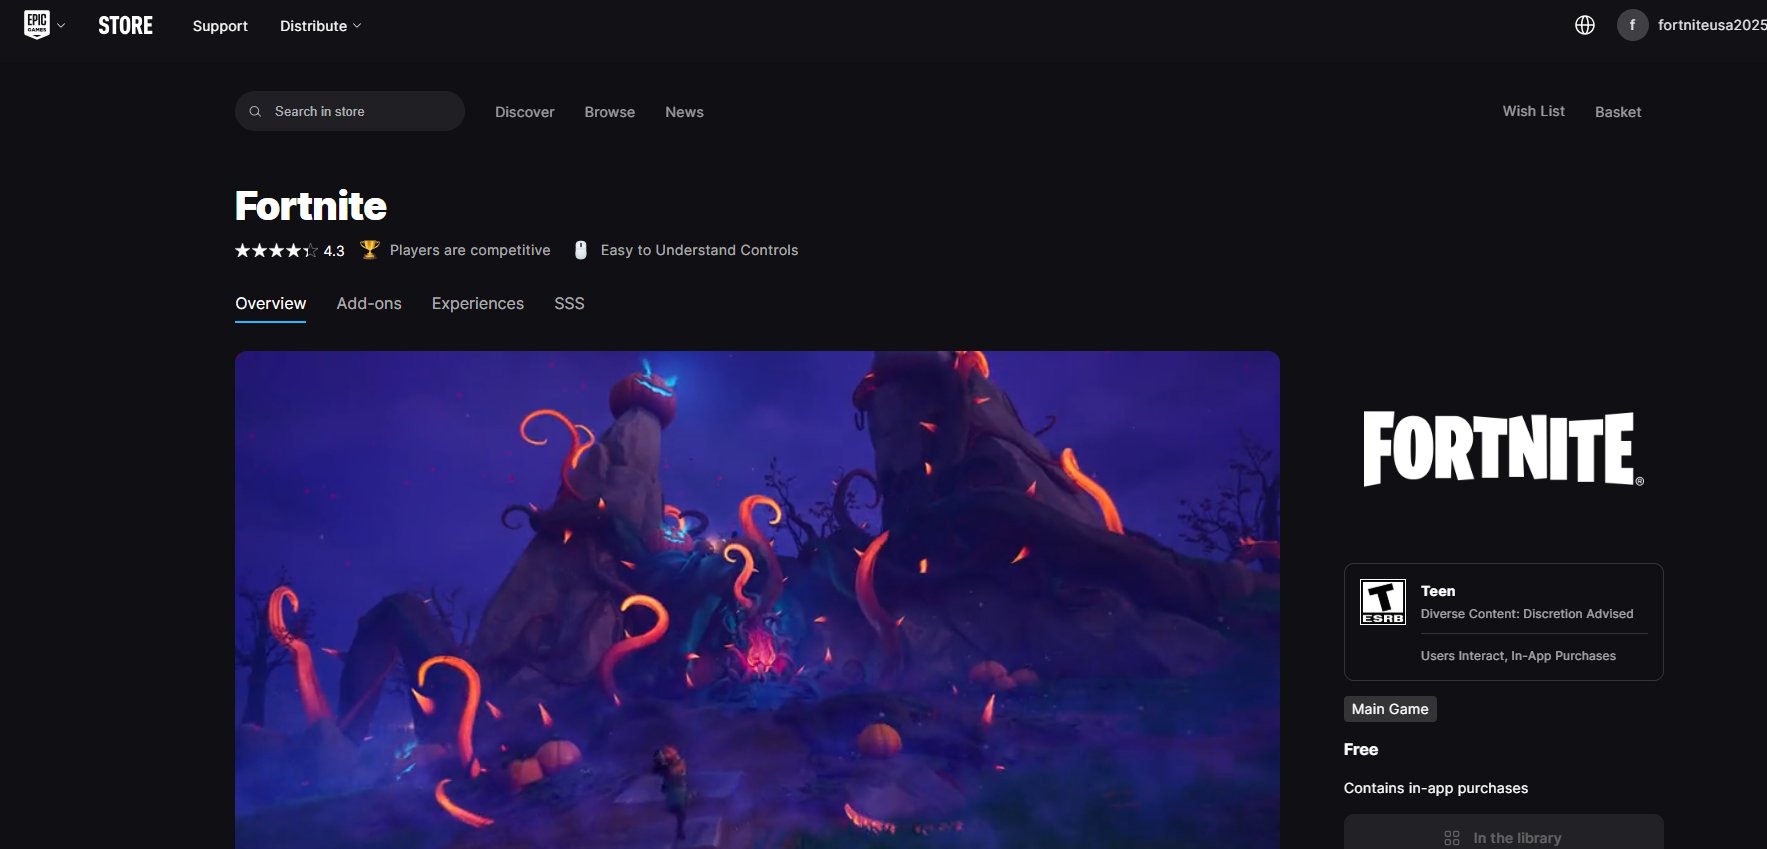Image resolution: width=1767 pixels, height=849 pixels.
Task: Expand the Epic Games logo dropdown chevron
Action: pyautogui.click(x=61, y=26)
